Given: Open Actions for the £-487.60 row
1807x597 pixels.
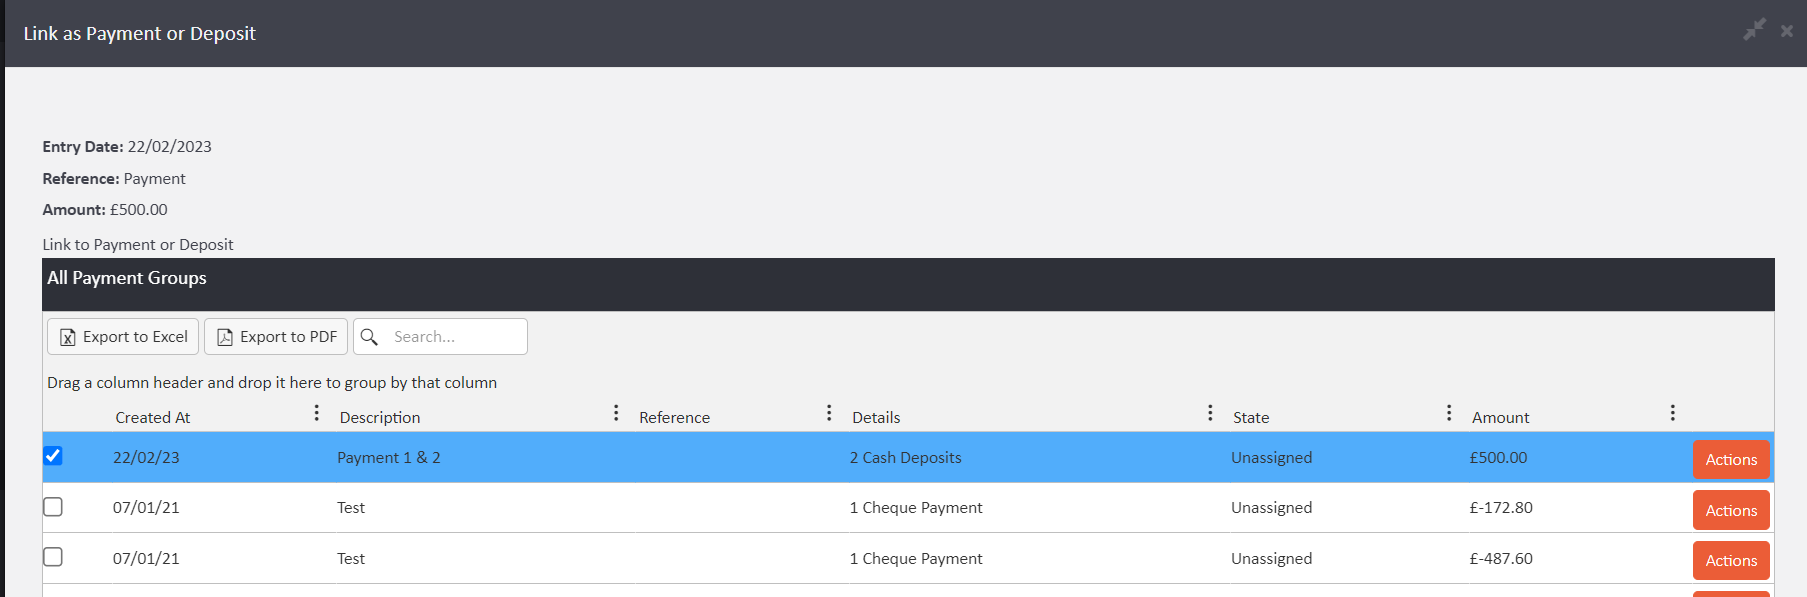Looking at the screenshot, I should click(1730, 560).
